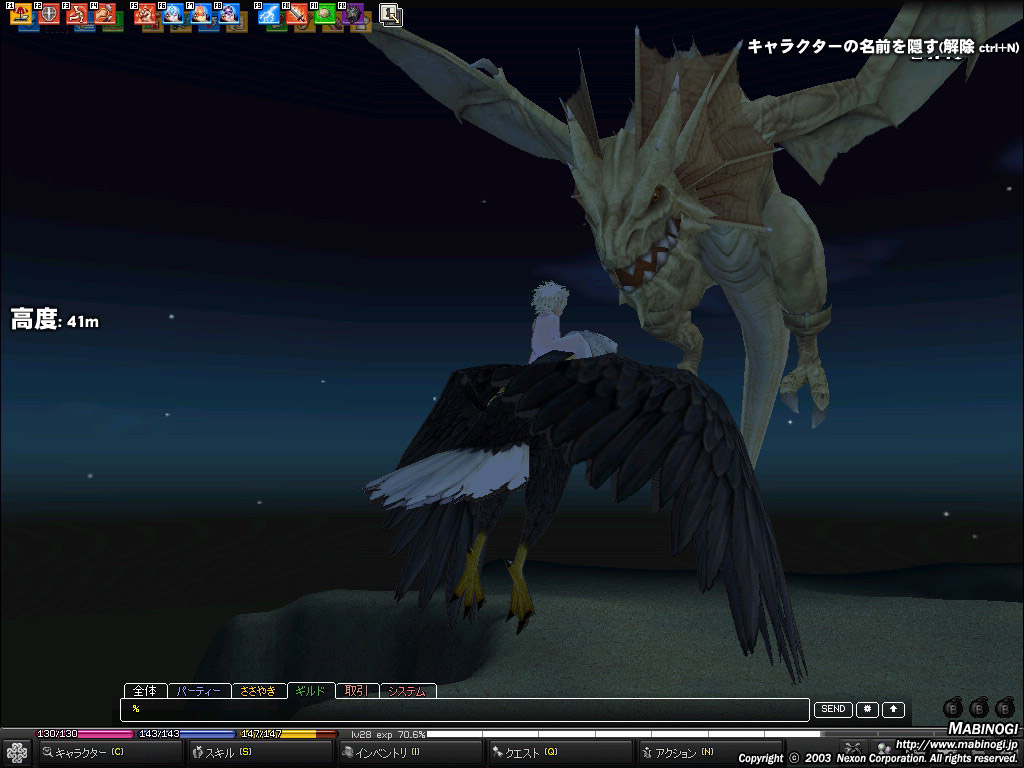The height and width of the screenshot is (768, 1024).
Task: Open the http://www.mabinogi.jp link
Action: [x=956, y=744]
